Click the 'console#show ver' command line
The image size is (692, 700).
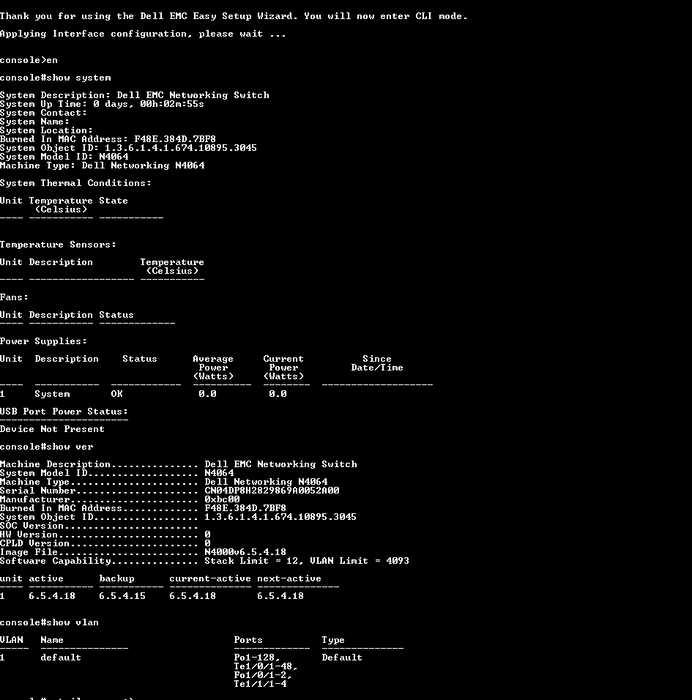[x=46, y=447]
